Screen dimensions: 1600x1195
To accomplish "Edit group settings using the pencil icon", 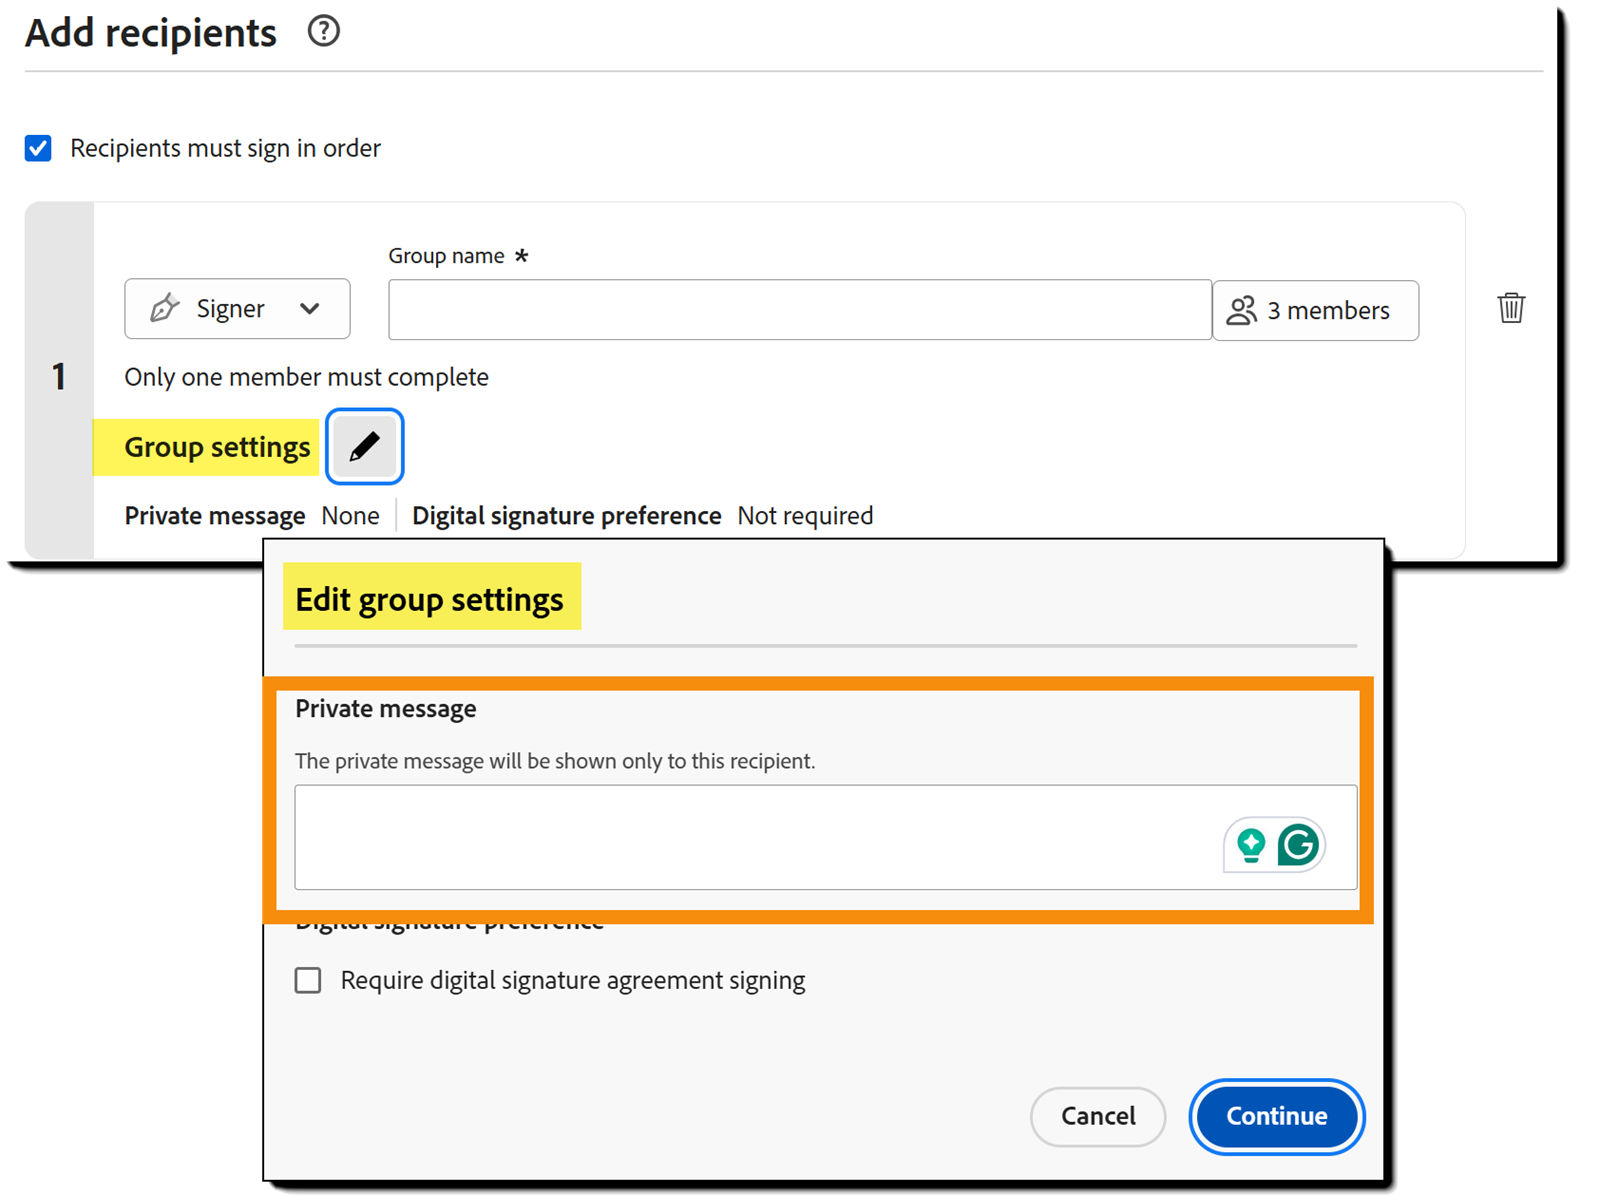I will 364,446.
